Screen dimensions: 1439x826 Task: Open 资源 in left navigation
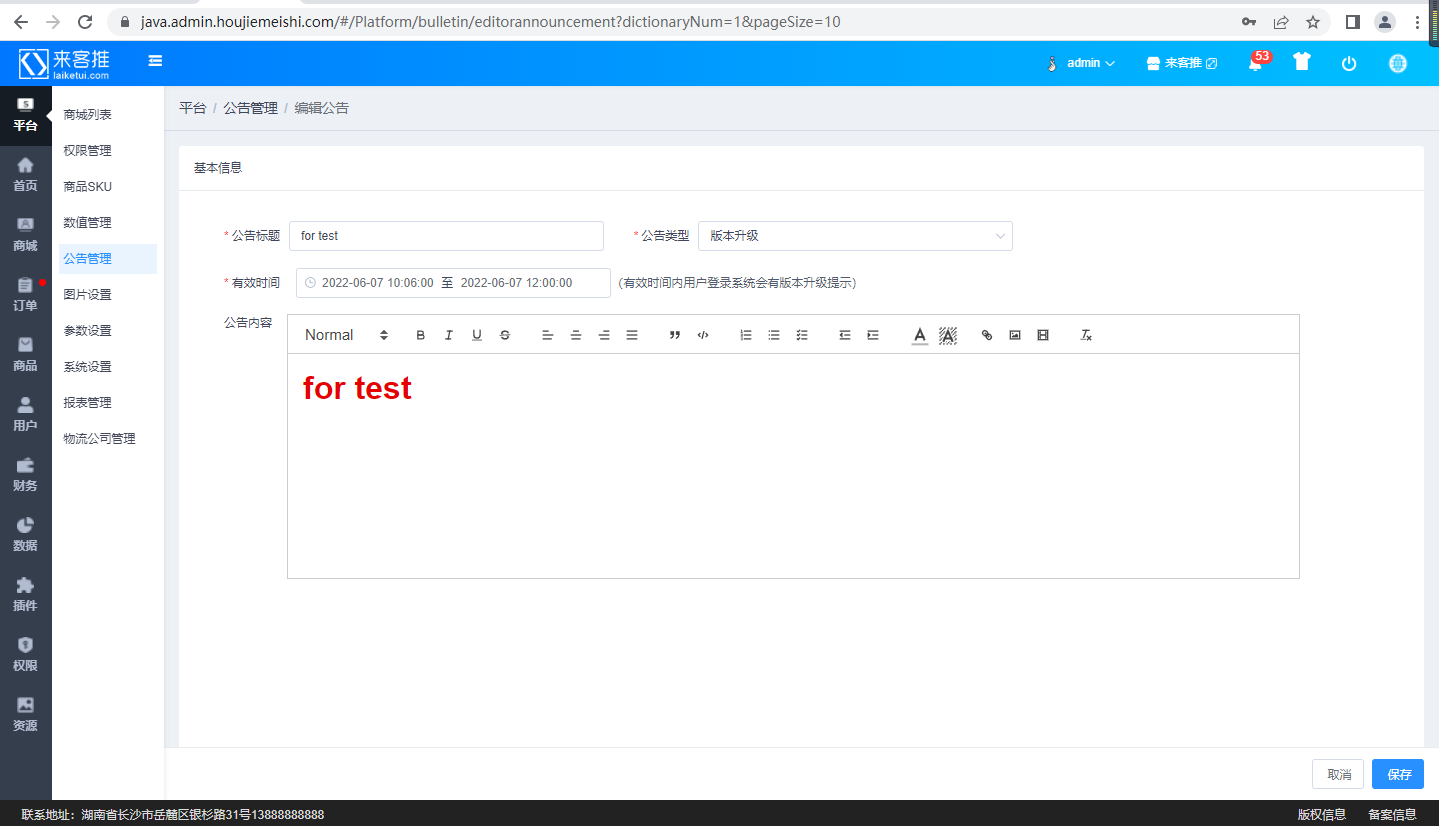point(25,715)
